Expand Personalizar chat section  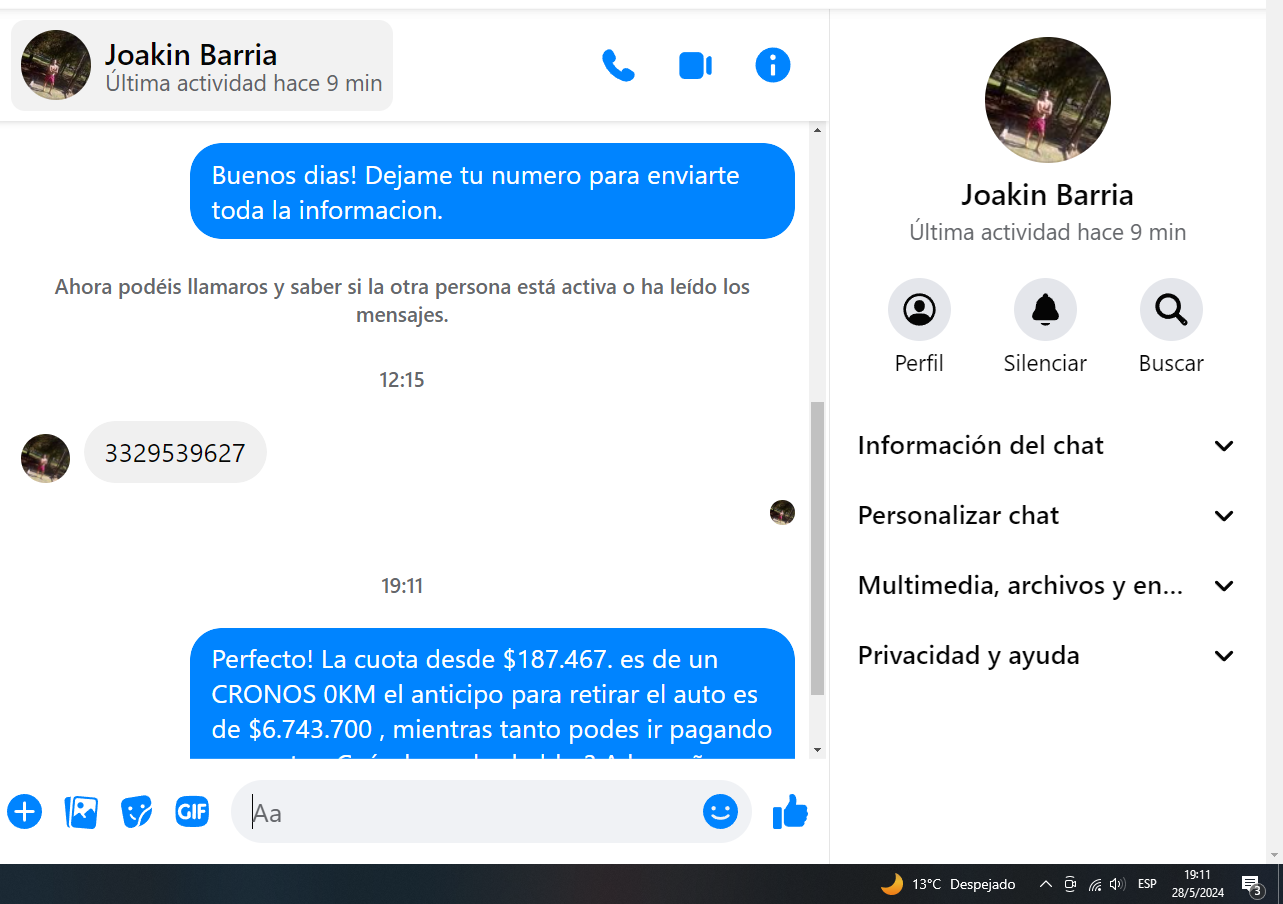point(1046,516)
